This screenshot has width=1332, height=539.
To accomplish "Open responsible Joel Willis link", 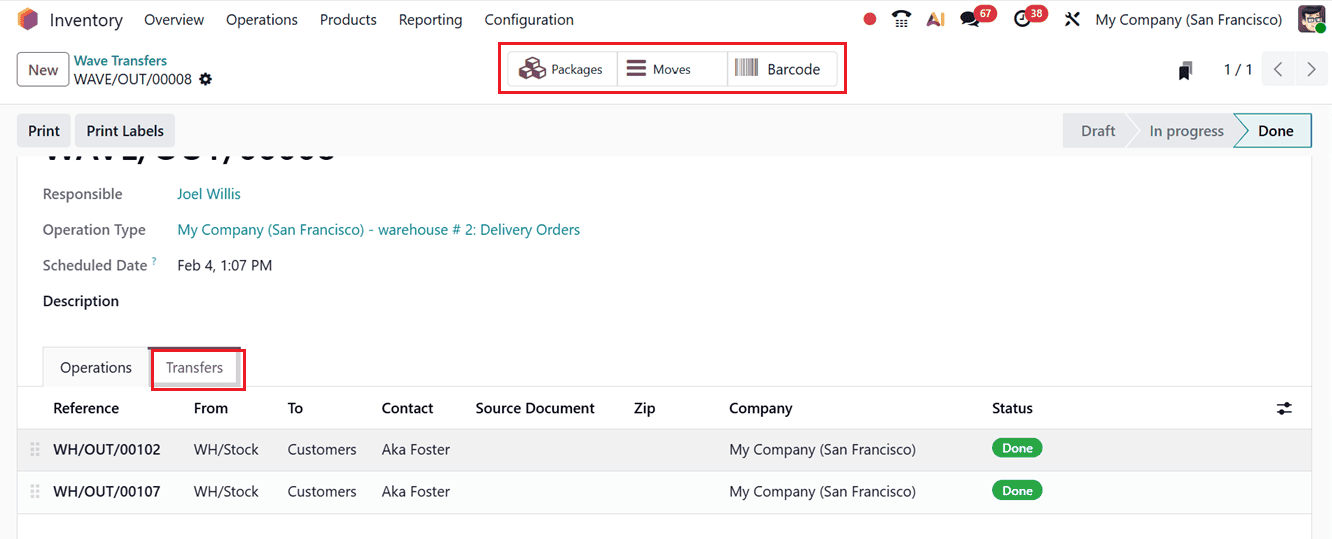I will coord(209,194).
